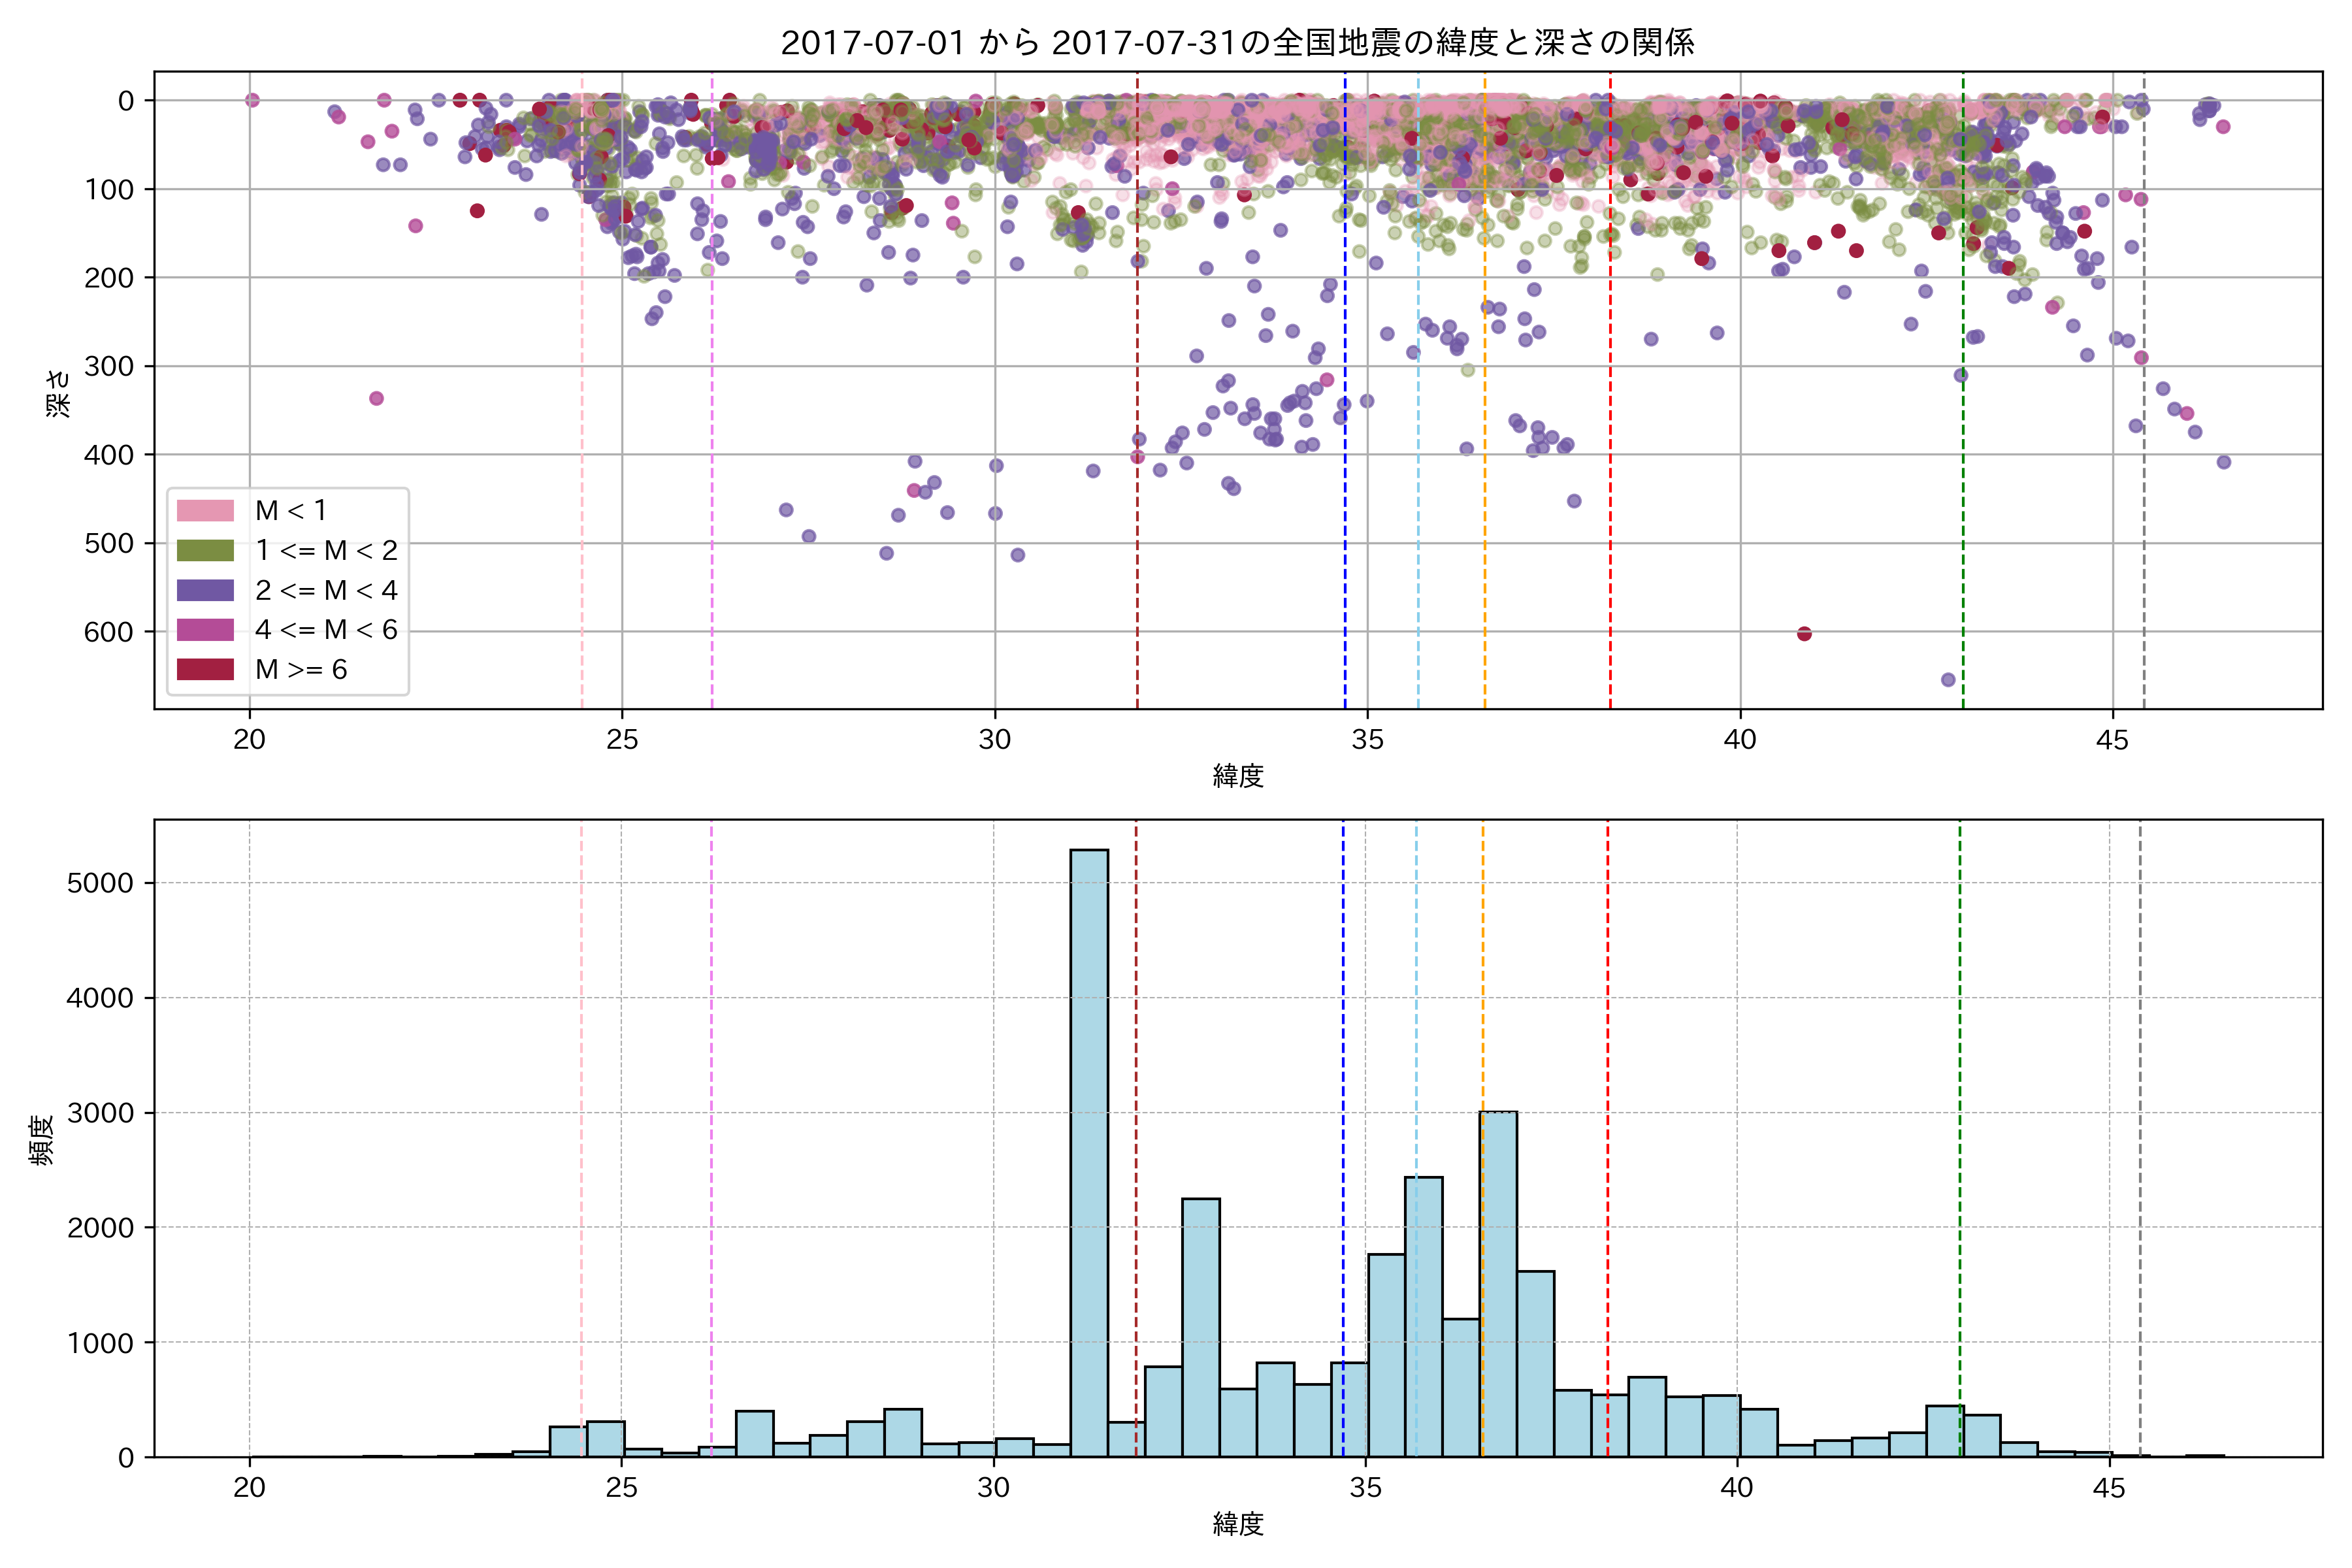Image resolution: width=2352 pixels, height=1568 pixels.
Task: Click the 緯度 label under the histogram
Action: (1238, 1524)
